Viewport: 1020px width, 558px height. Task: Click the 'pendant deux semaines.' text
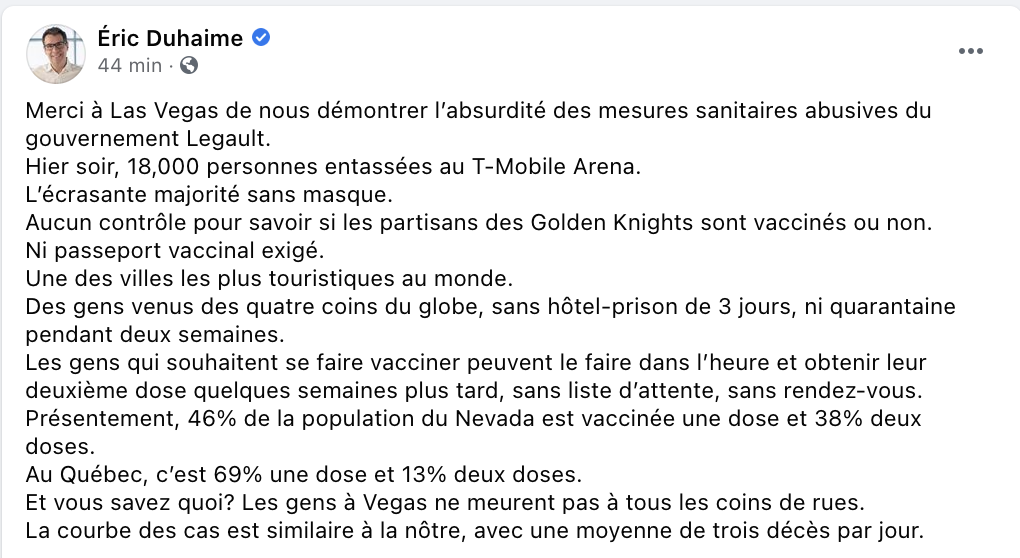[x=155, y=334]
